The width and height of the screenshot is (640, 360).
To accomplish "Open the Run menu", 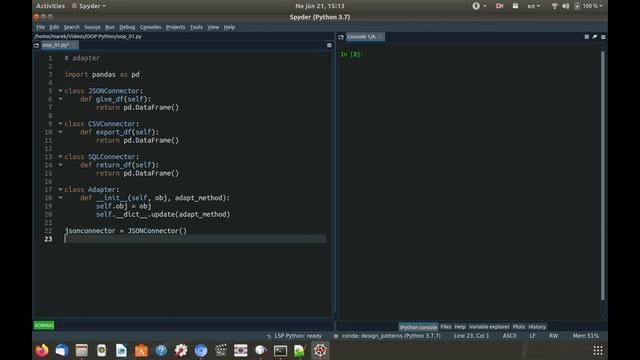I will point(110,27).
